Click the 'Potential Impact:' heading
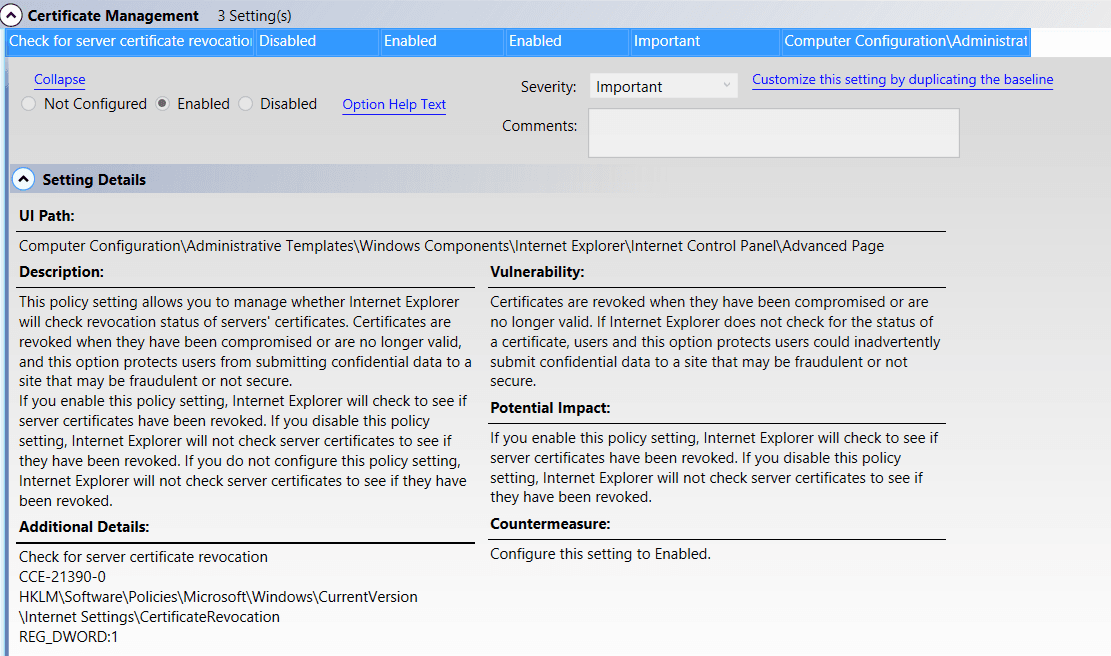The width and height of the screenshot is (1111, 656). pos(550,408)
